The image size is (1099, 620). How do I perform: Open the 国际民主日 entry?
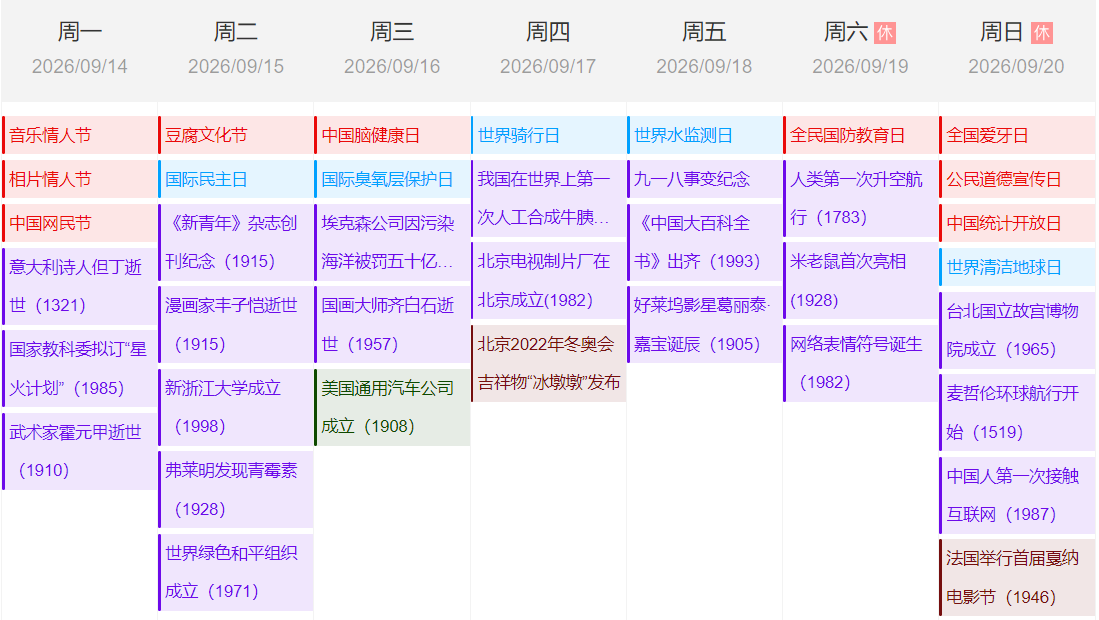[x=236, y=179]
